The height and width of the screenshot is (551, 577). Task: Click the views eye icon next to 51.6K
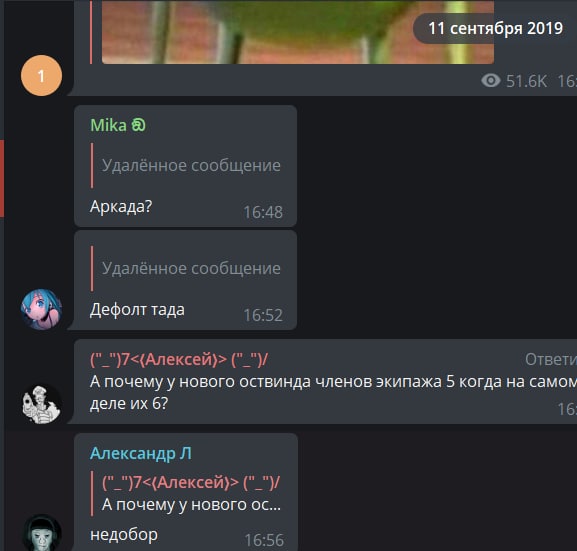coord(491,81)
